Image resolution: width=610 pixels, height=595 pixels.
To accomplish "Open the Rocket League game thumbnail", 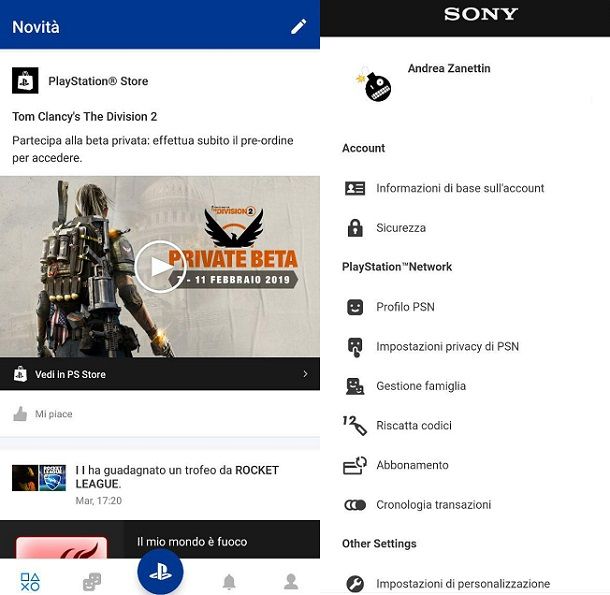I will [x=53, y=478].
